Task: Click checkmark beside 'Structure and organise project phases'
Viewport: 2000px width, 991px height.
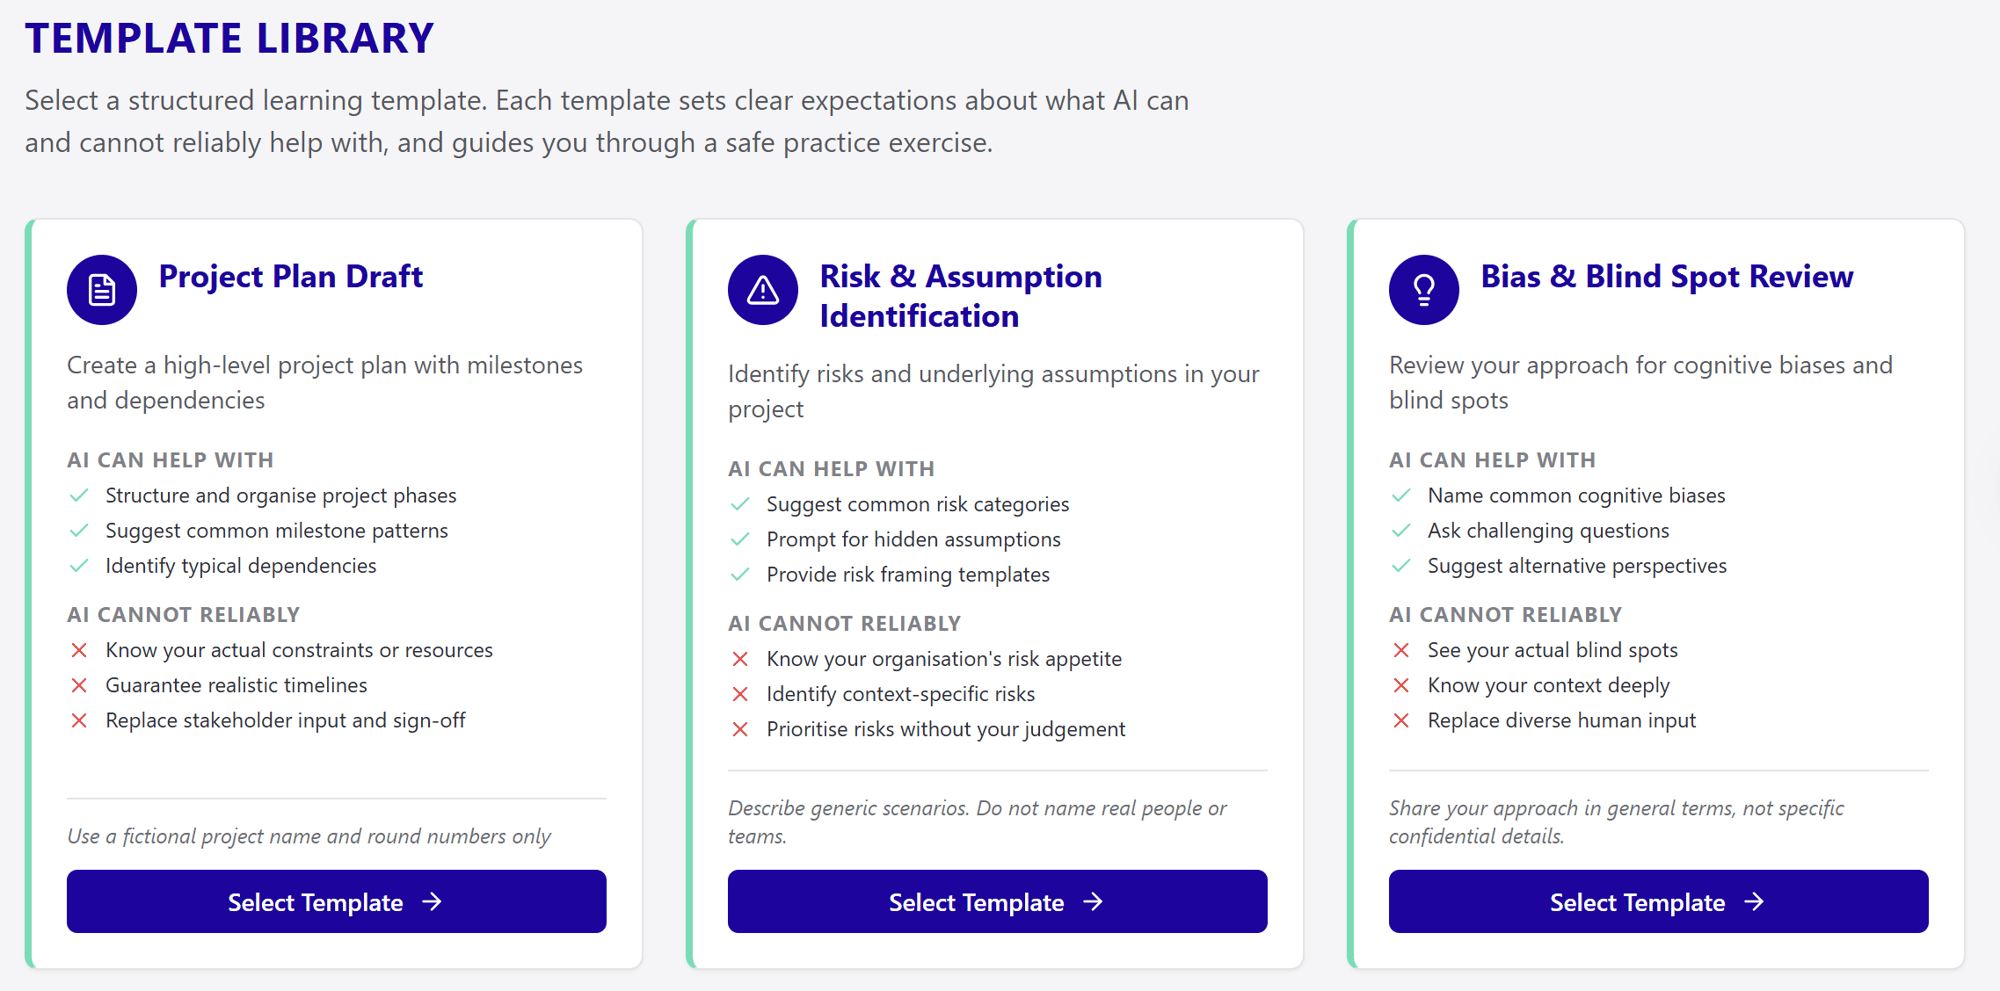Action: 80,496
